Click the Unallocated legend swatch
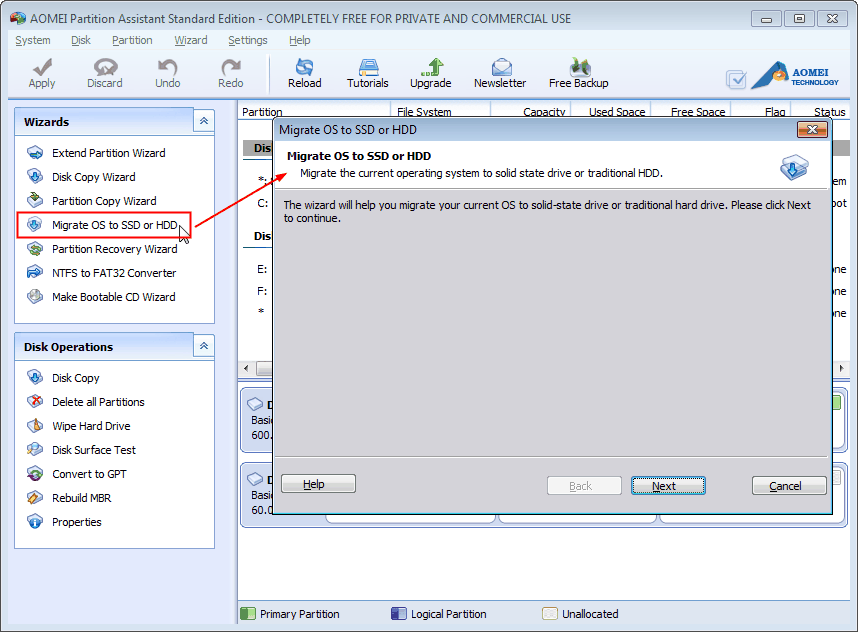Screen dimensions: 858x632 click(x=550, y=614)
